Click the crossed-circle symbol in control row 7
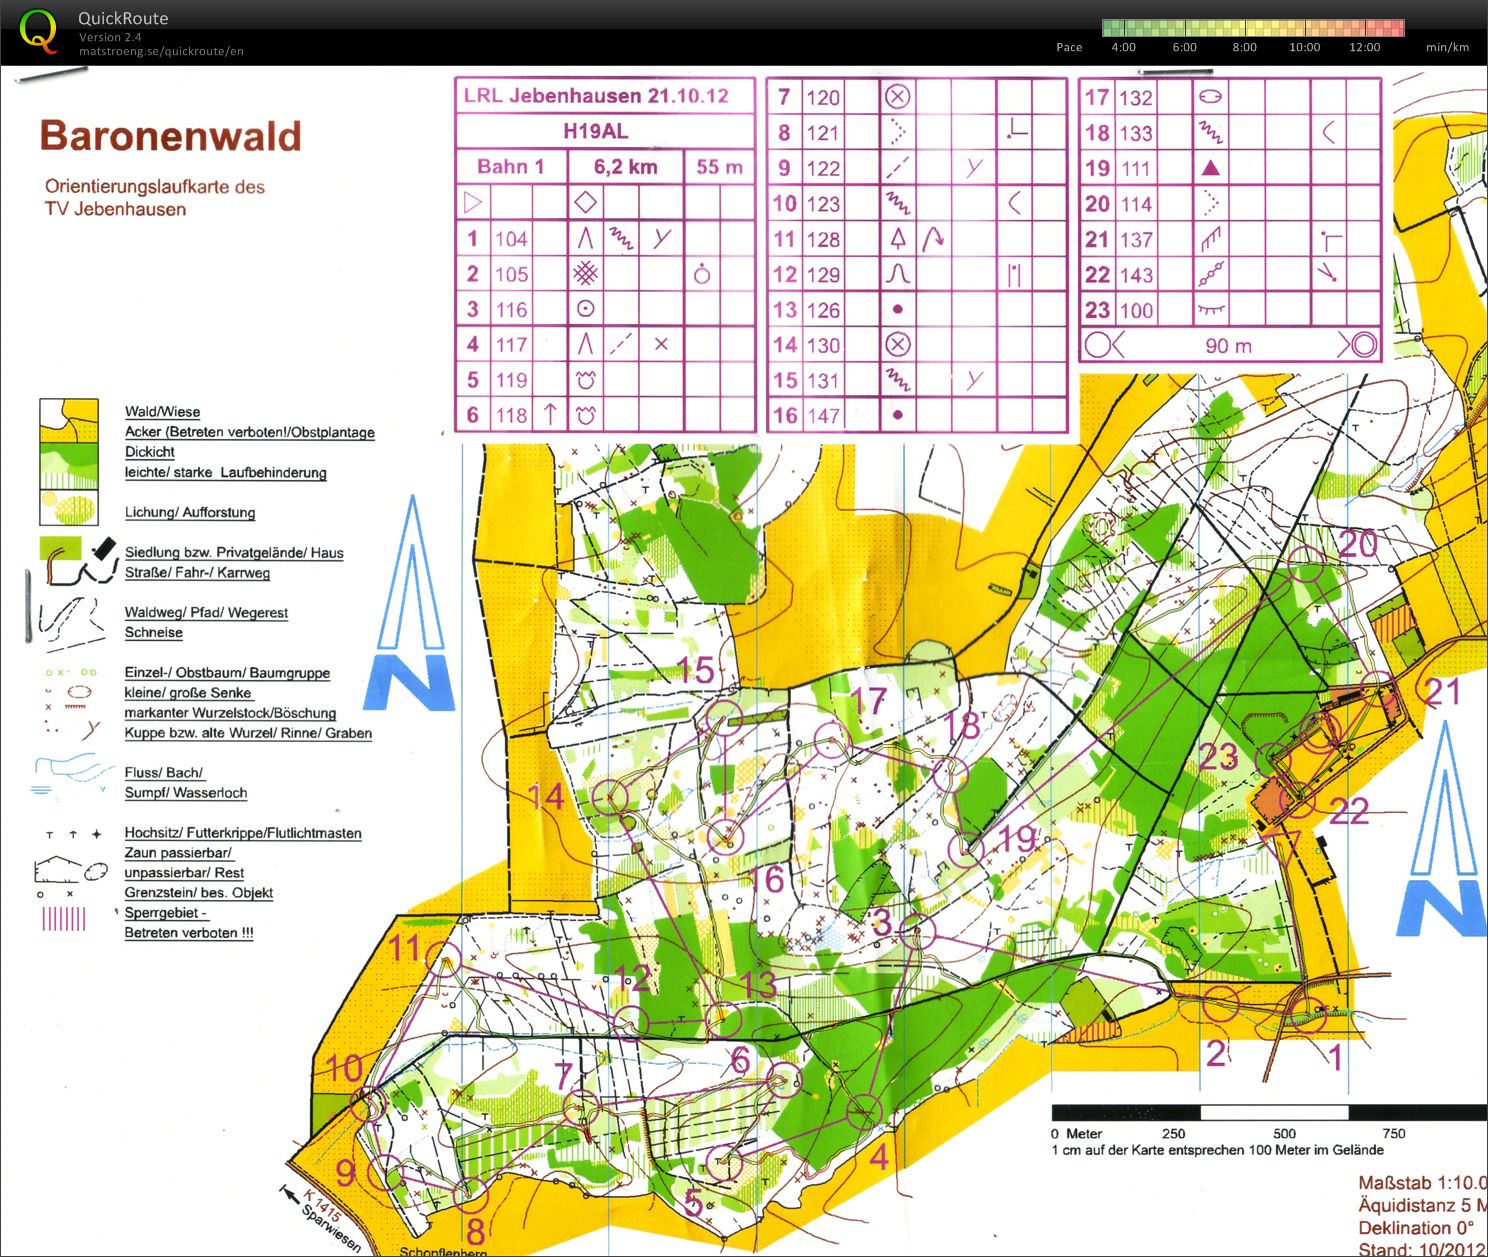The width and height of the screenshot is (1488, 1257). click(x=897, y=97)
